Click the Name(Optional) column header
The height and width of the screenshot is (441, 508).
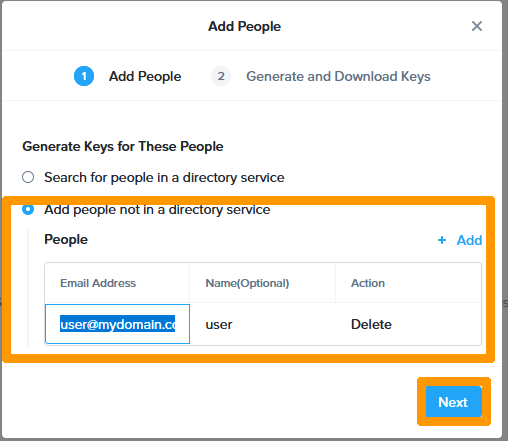click(x=247, y=283)
